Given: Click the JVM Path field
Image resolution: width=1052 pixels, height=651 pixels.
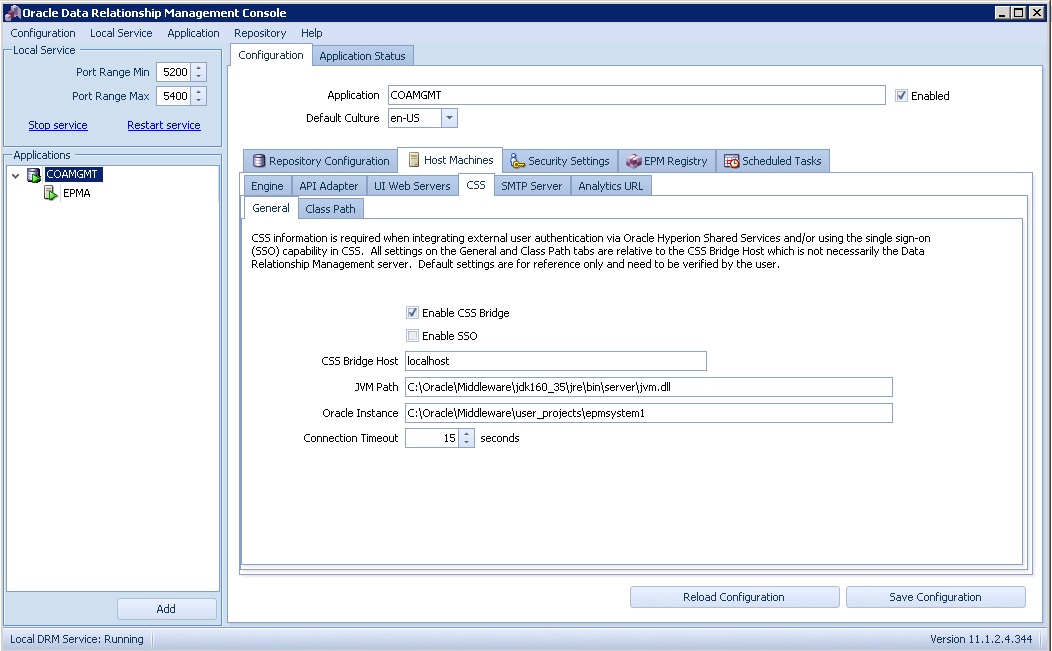Looking at the screenshot, I should 648,387.
